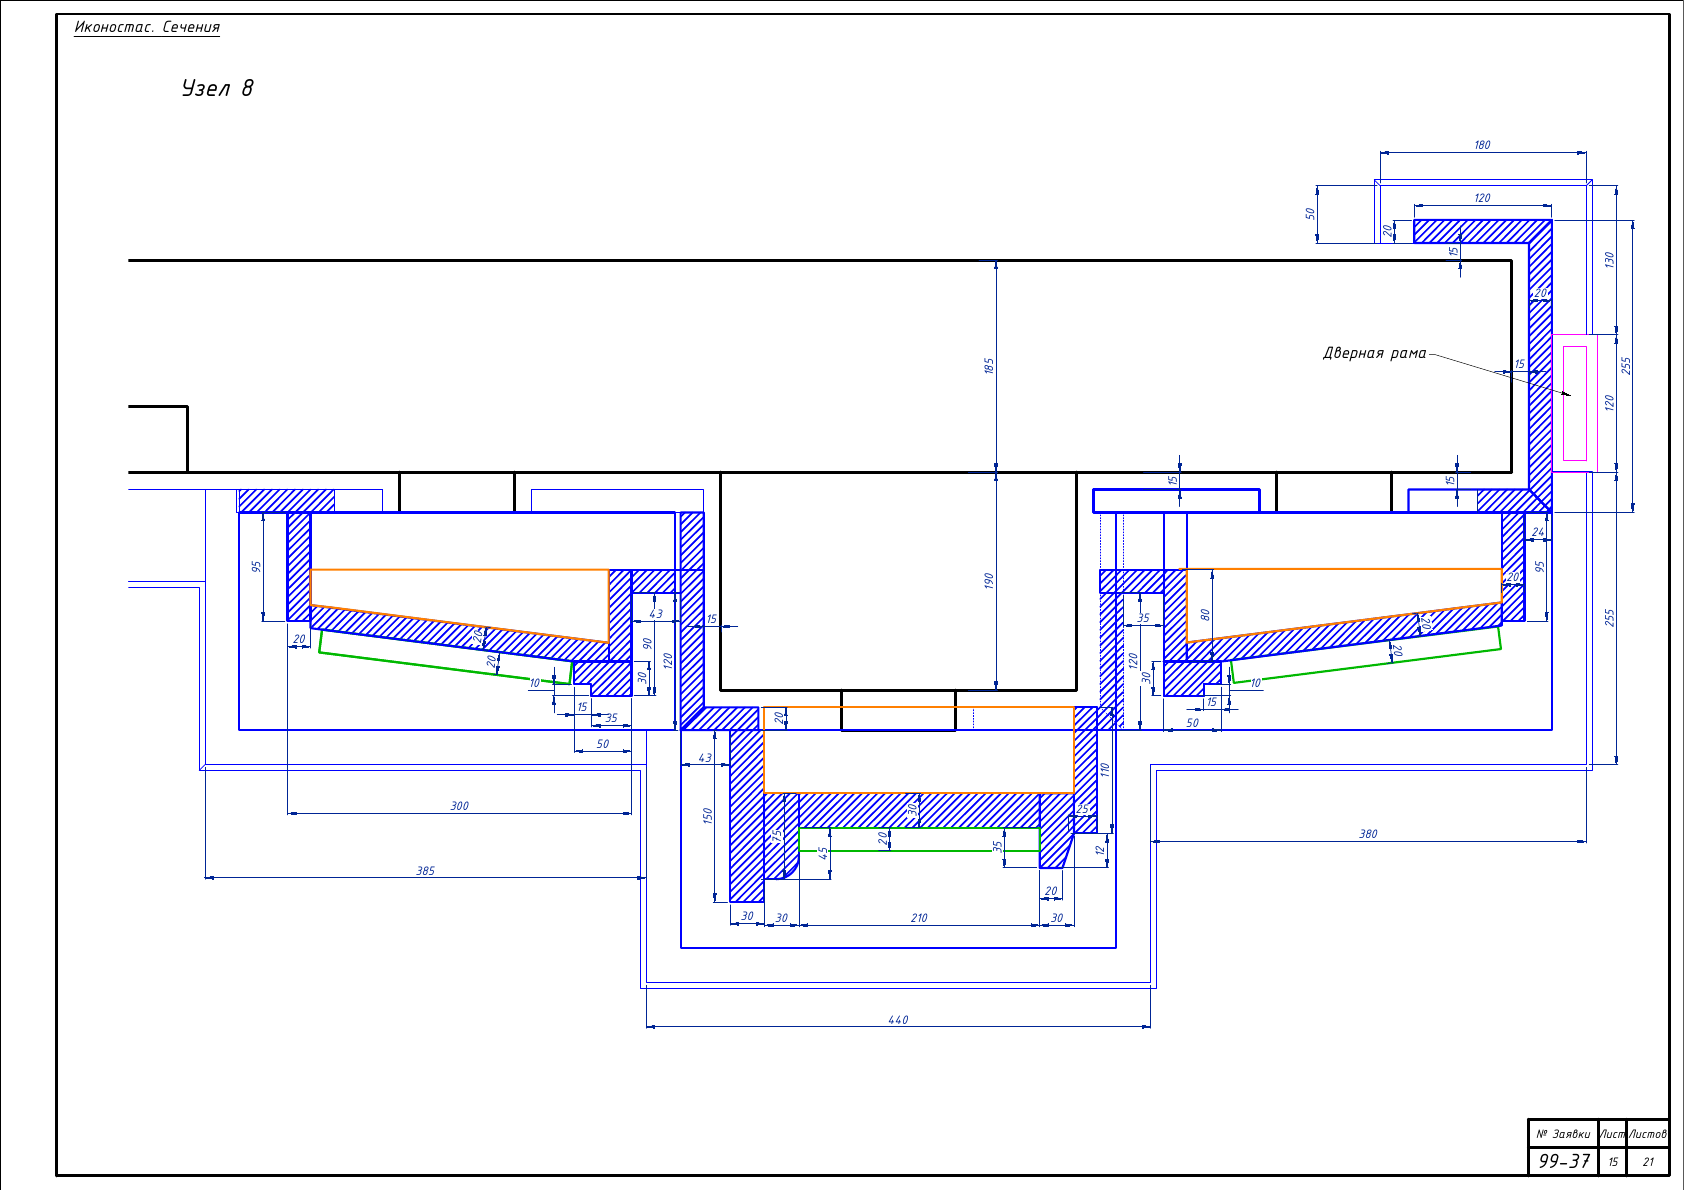
Task: Select the 440 dimension value
Action: coord(898,1020)
